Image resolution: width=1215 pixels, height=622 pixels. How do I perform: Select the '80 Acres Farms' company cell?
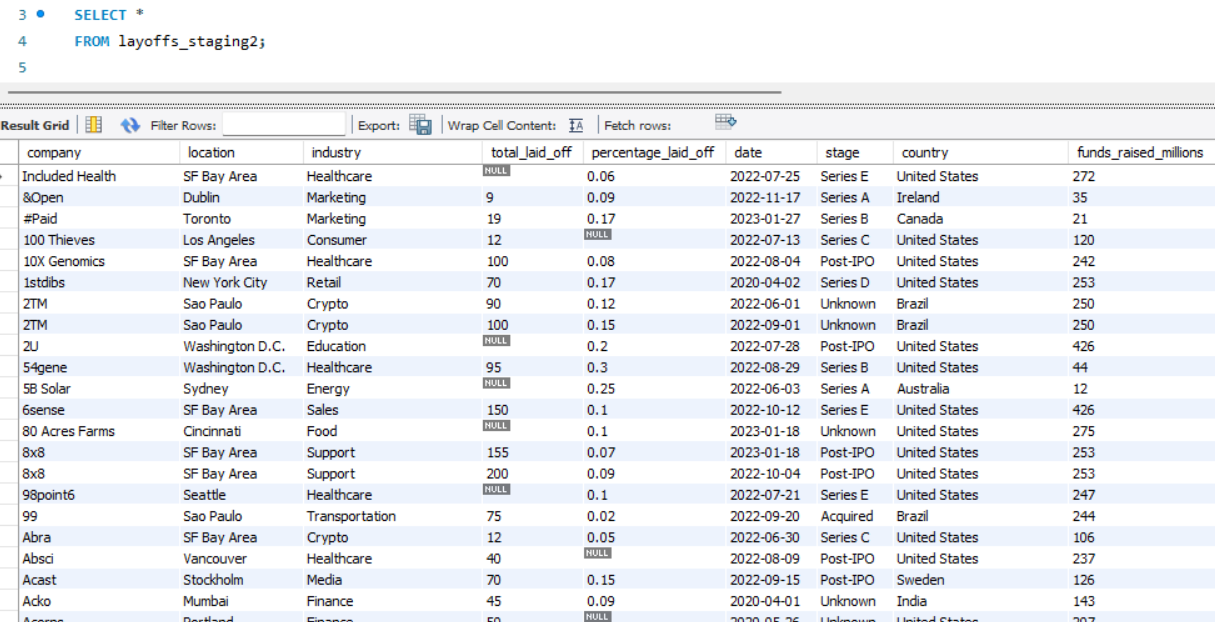[99, 431]
